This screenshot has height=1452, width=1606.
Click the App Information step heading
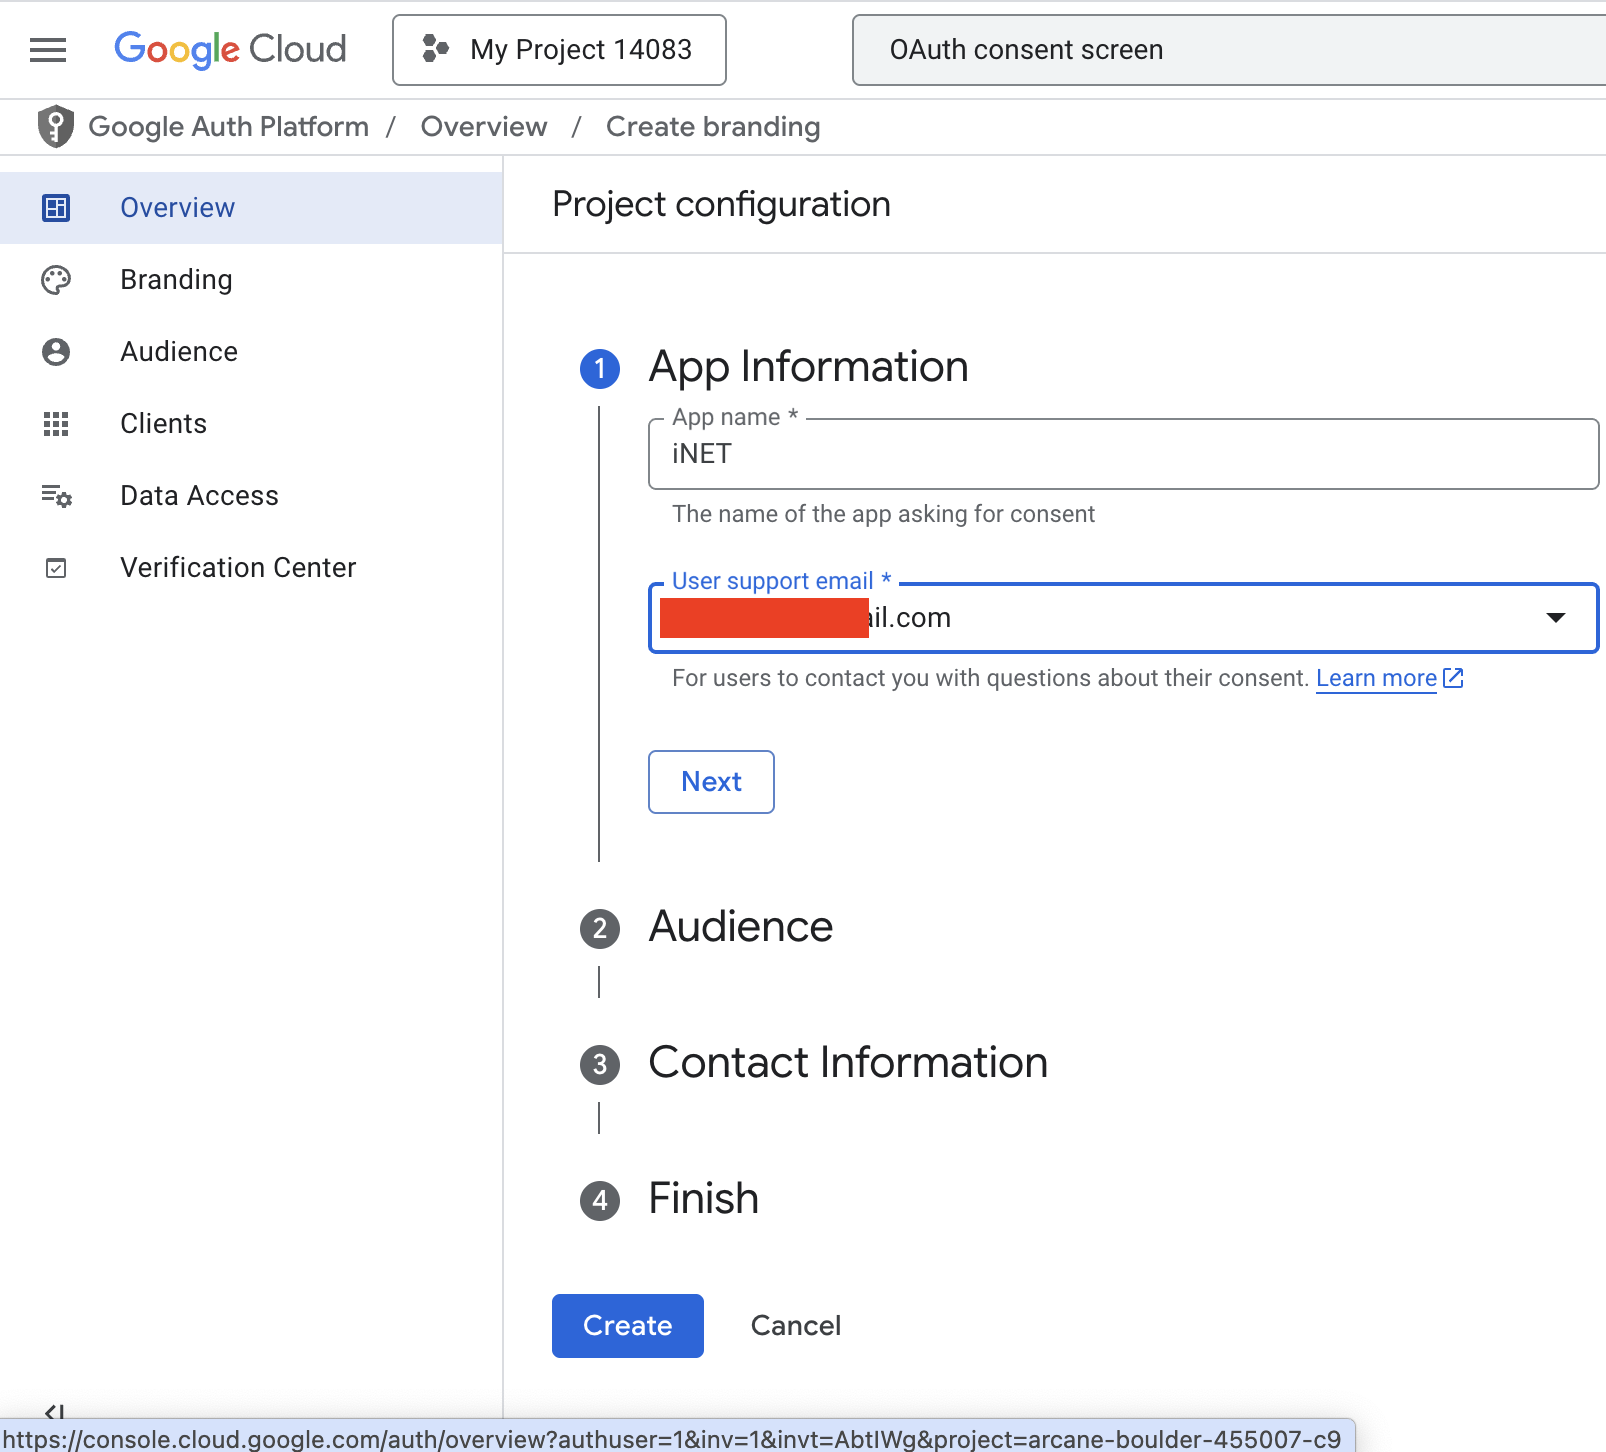(808, 367)
